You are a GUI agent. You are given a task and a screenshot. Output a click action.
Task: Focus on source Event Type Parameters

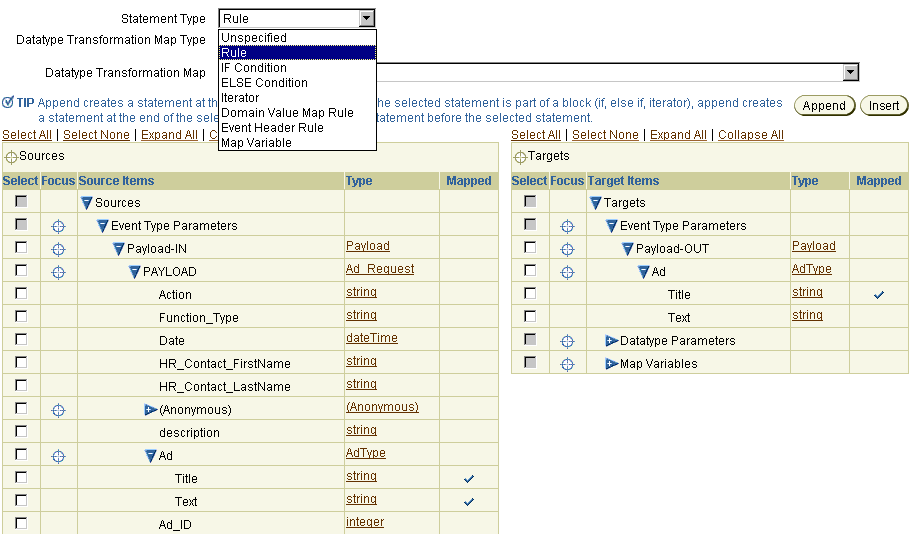(x=58, y=226)
